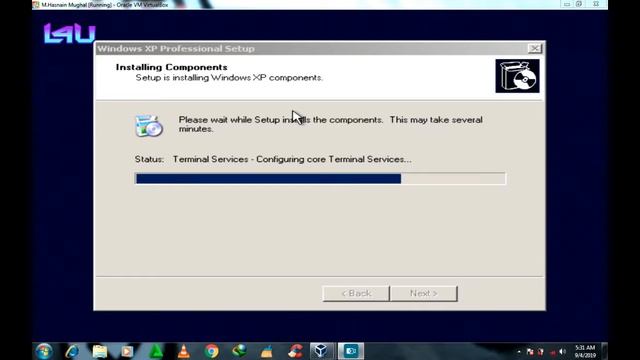This screenshot has width=640, height=360.
Task: Close the Oracle VM VirtualBox window
Action: [x=596, y=4]
